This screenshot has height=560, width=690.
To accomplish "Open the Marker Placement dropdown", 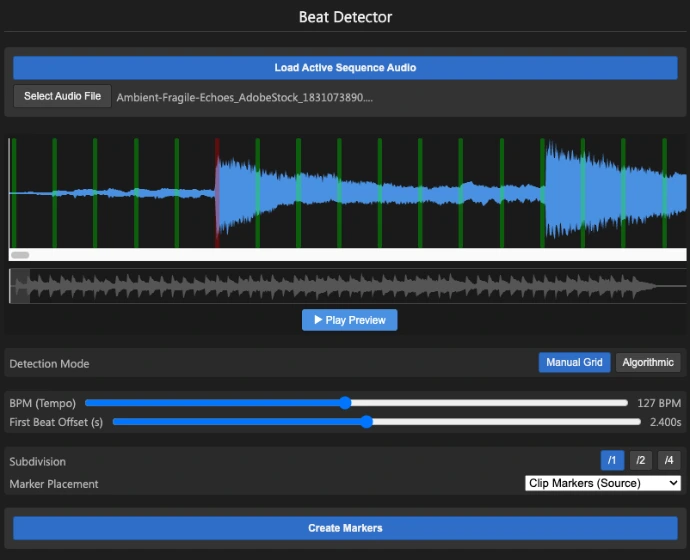I will 602,483.
